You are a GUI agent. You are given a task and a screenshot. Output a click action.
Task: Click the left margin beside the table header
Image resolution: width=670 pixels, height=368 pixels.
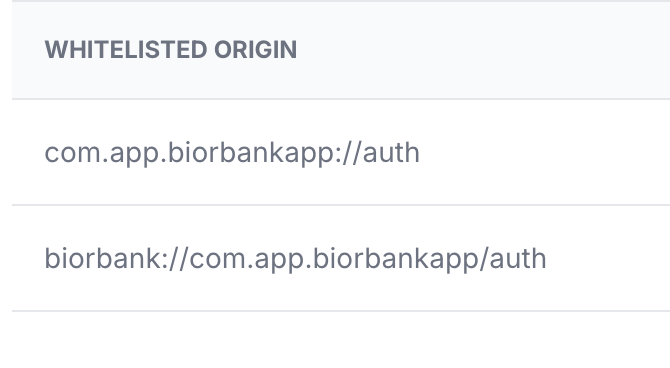coord(6,50)
